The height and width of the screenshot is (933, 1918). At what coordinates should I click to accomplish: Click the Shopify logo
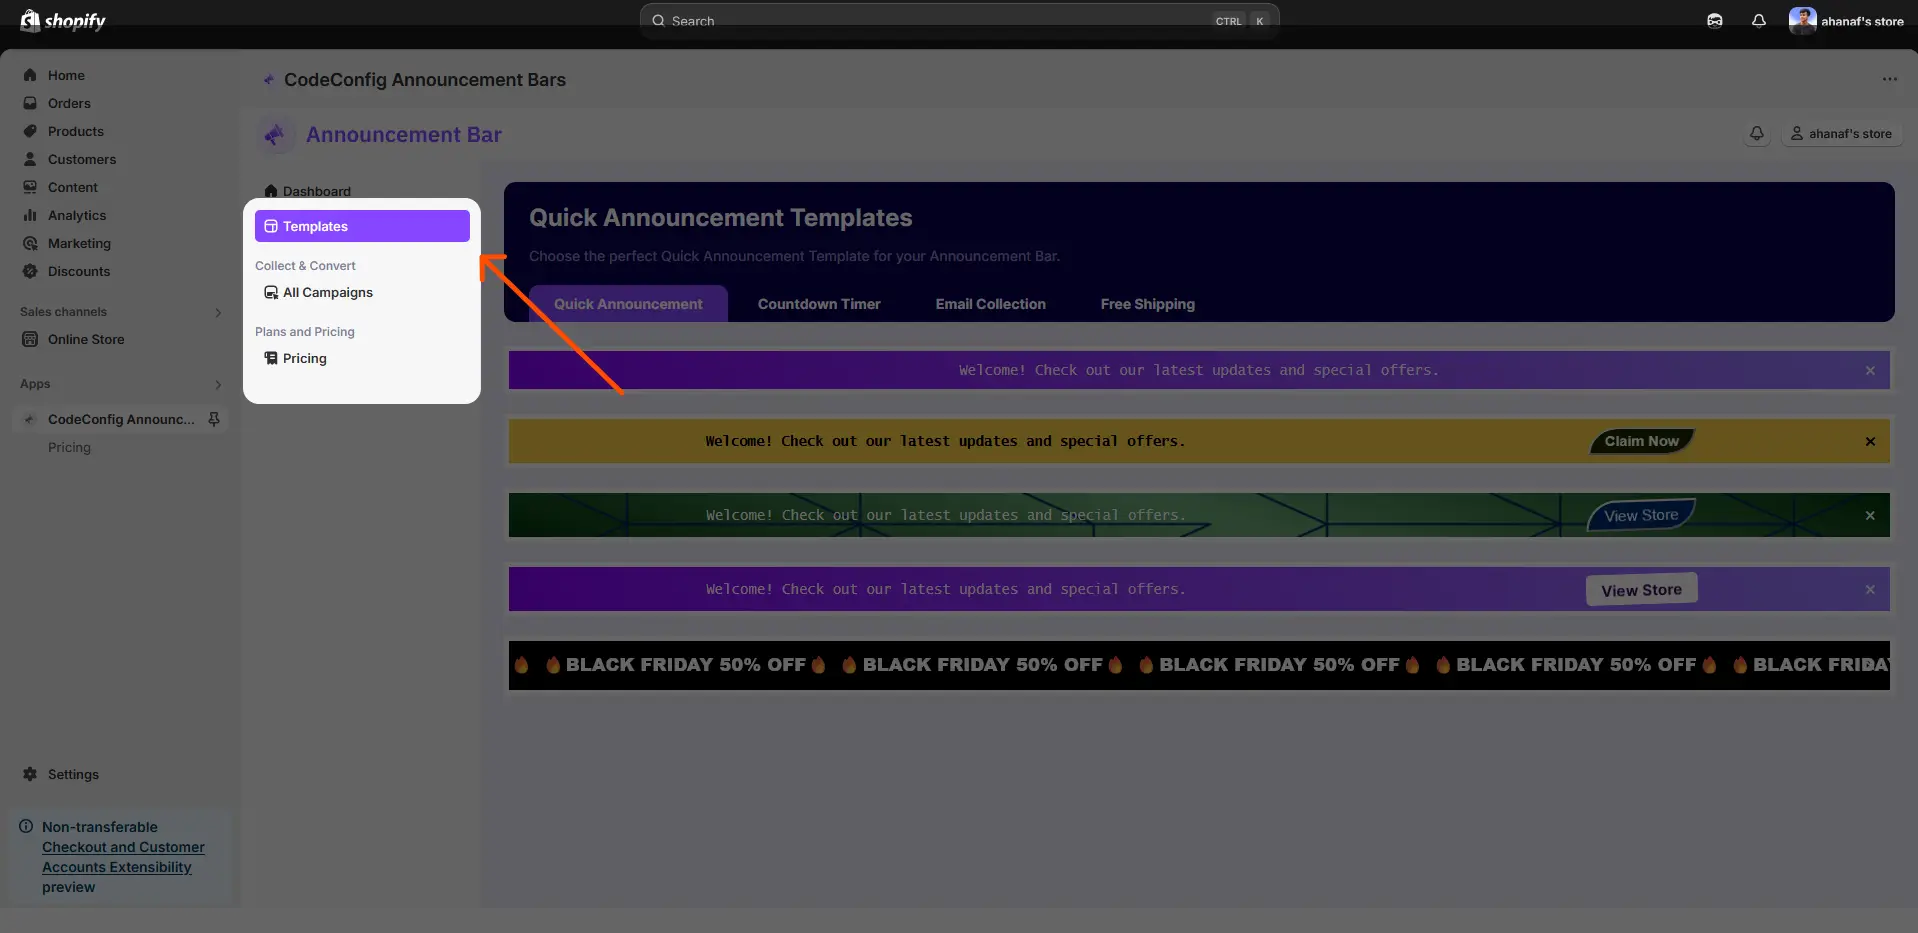[x=63, y=21]
